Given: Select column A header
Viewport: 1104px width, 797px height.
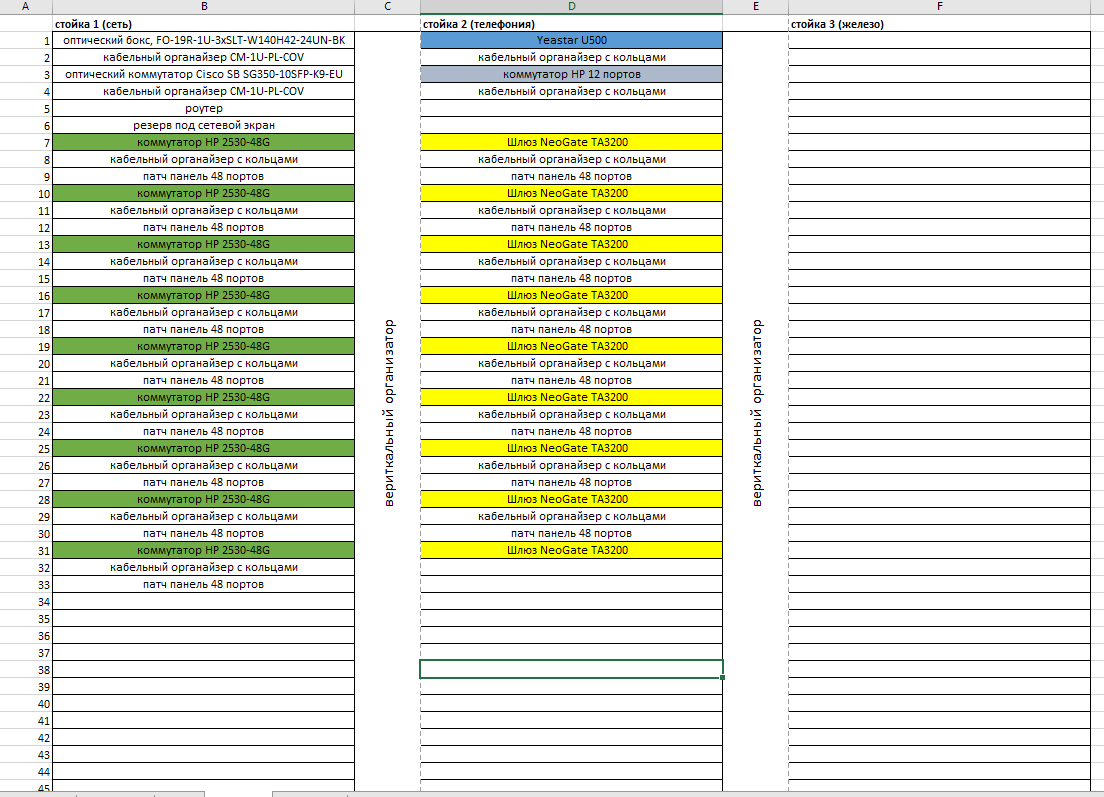Looking at the screenshot, I should [x=26, y=6].
